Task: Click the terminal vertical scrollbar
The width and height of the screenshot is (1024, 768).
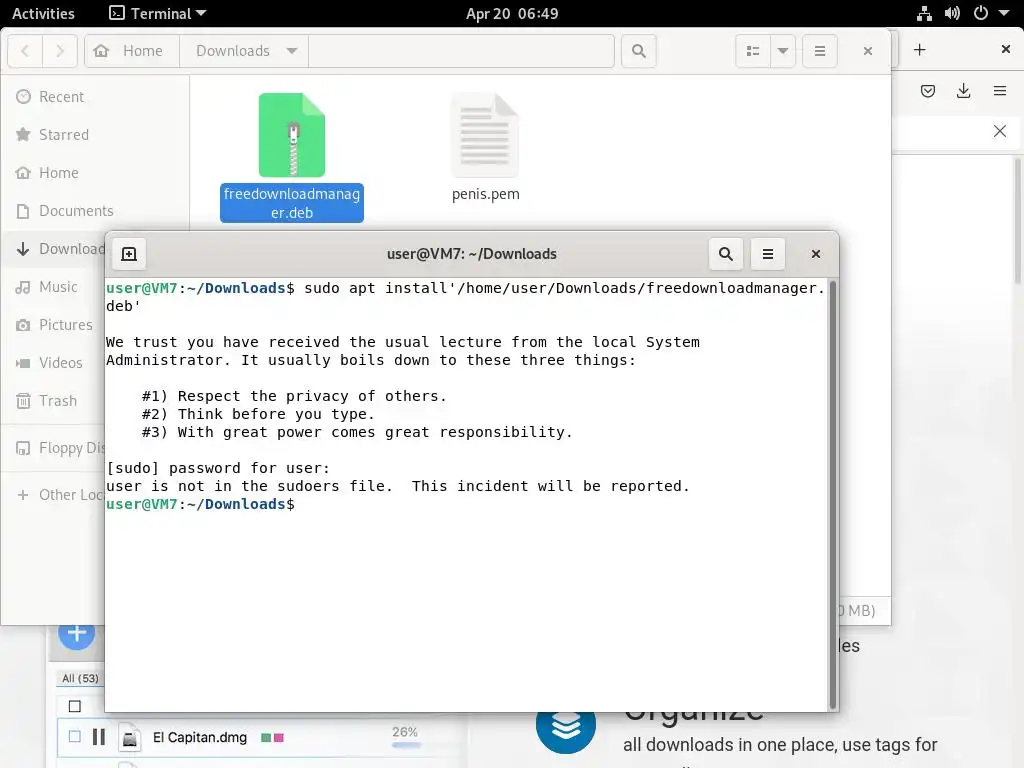Action: click(x=833, y=494)
